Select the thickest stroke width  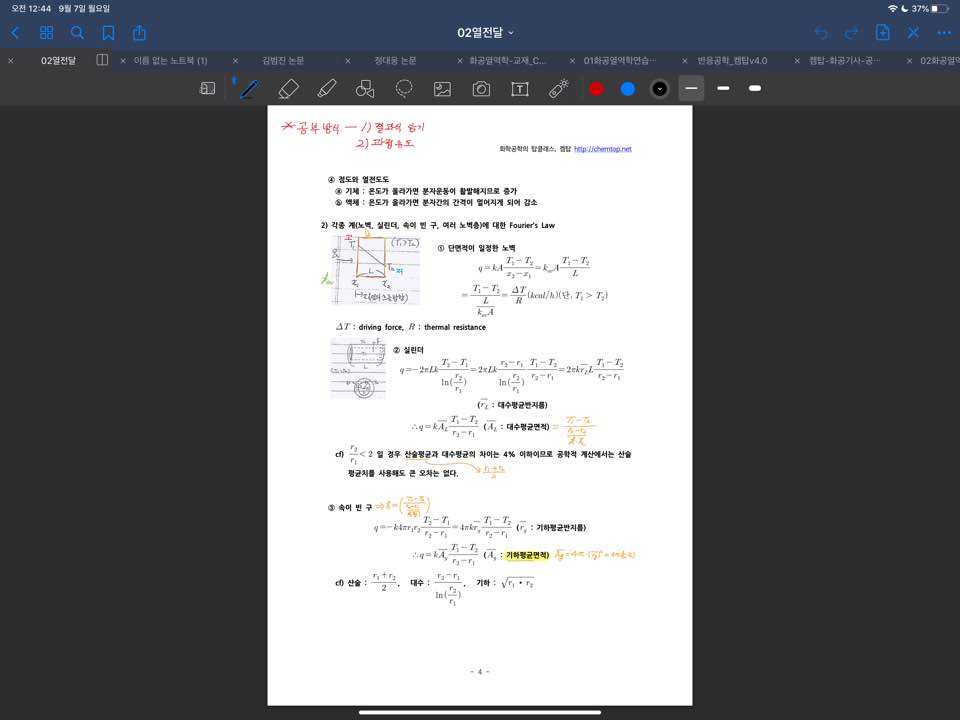click(755, 89)
